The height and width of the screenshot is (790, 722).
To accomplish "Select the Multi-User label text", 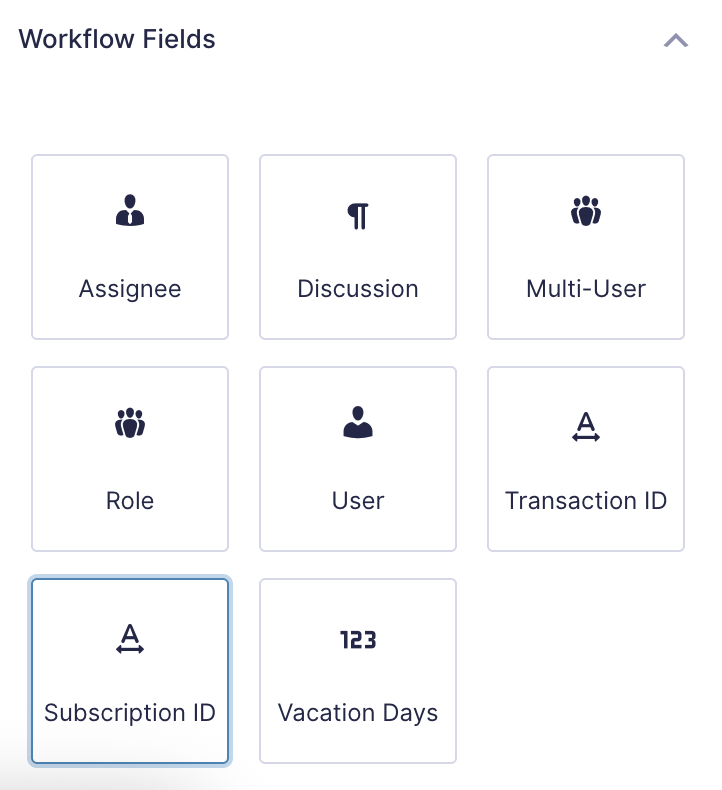I will [x=586, y=290].
